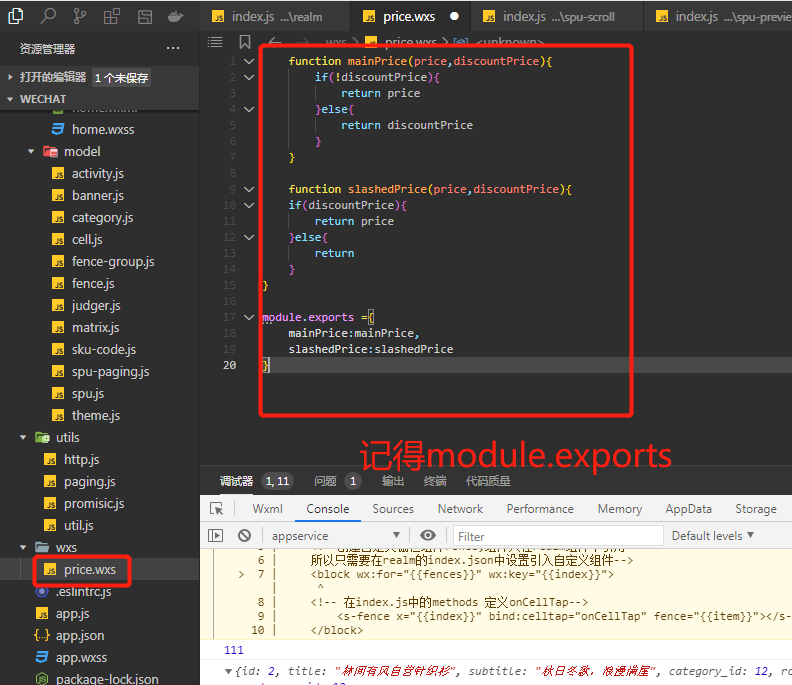Open the appservice context dropdown
Screen dimensions: 792x685
click(336, 535)
